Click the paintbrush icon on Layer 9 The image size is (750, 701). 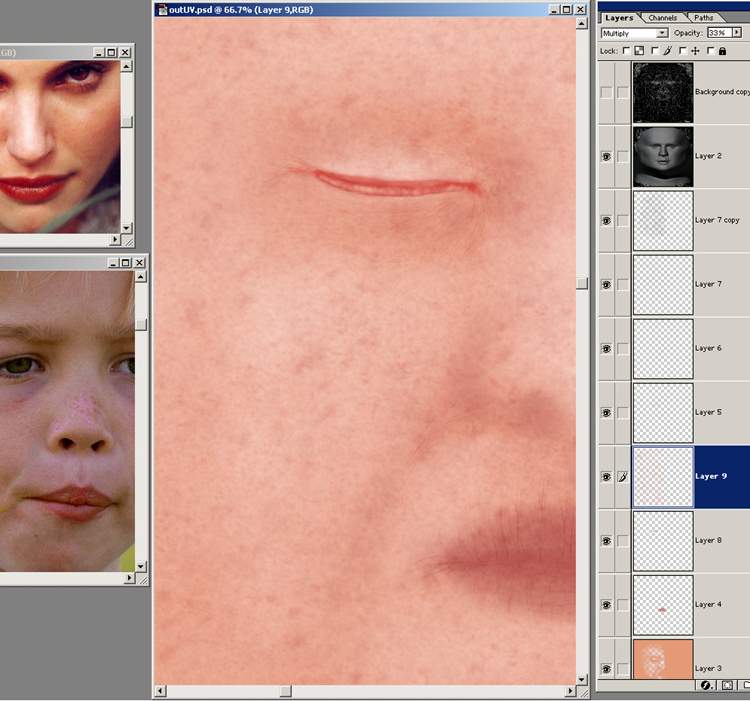tap(622, 477)
